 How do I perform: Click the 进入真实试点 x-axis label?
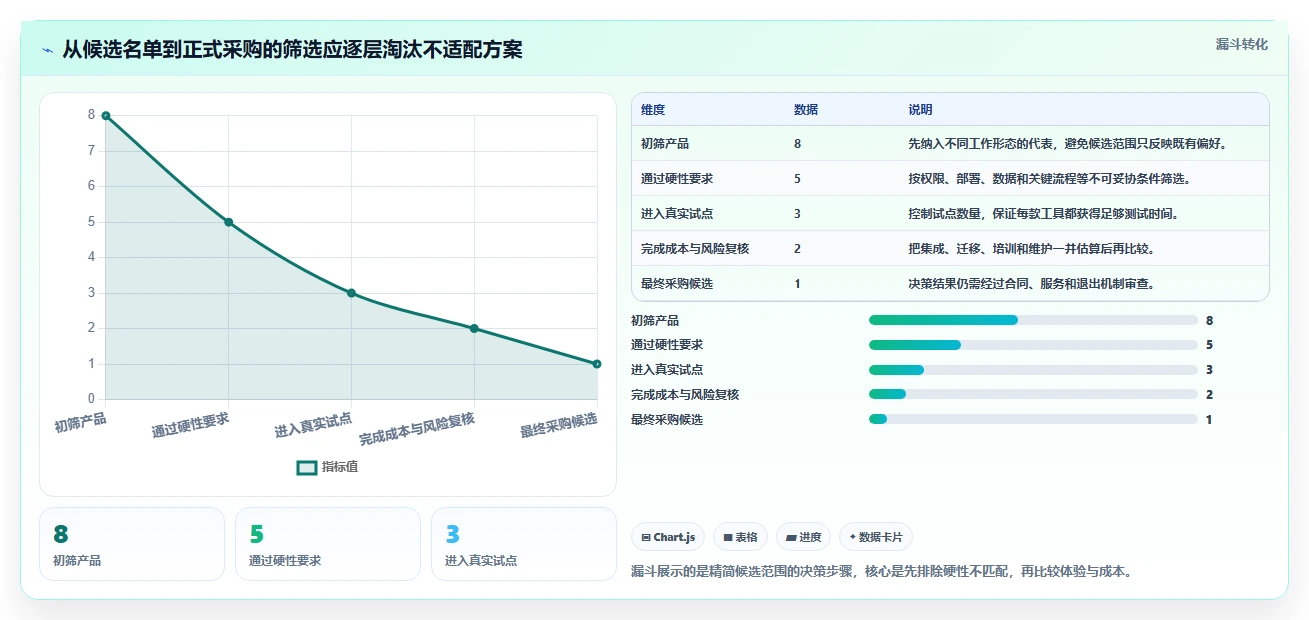313,425
